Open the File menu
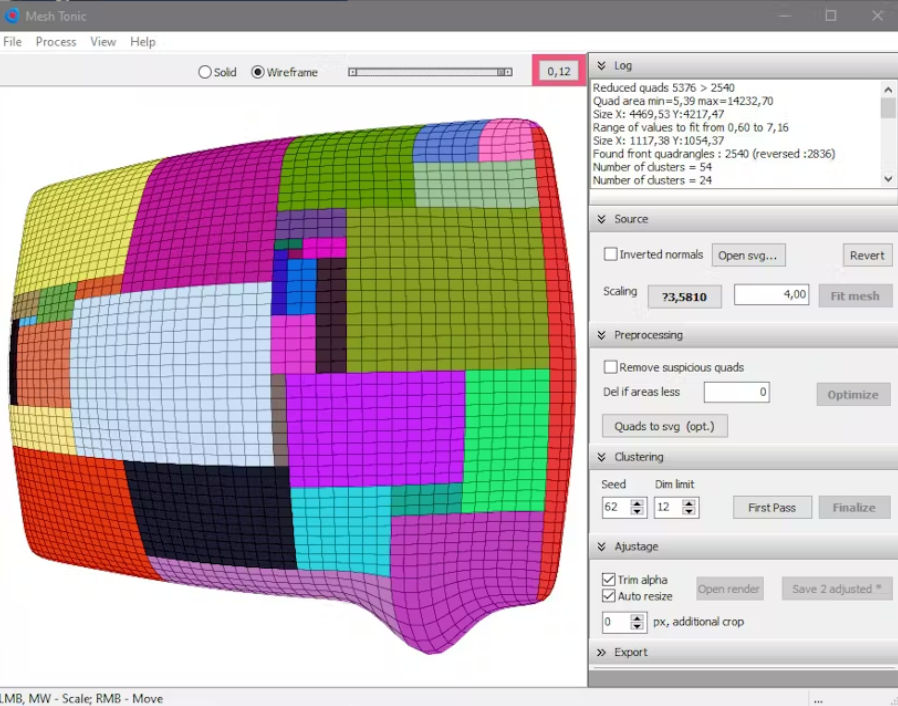898x706 pixels. [12, 42]
